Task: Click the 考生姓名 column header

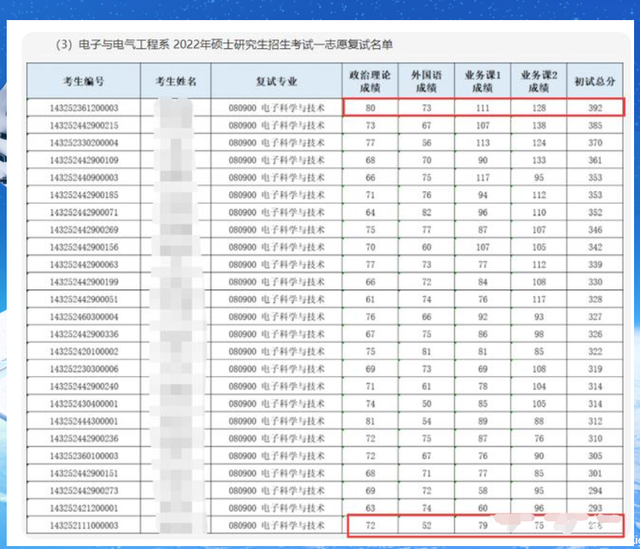Action: pyautogui.click(x=176, y=81)
